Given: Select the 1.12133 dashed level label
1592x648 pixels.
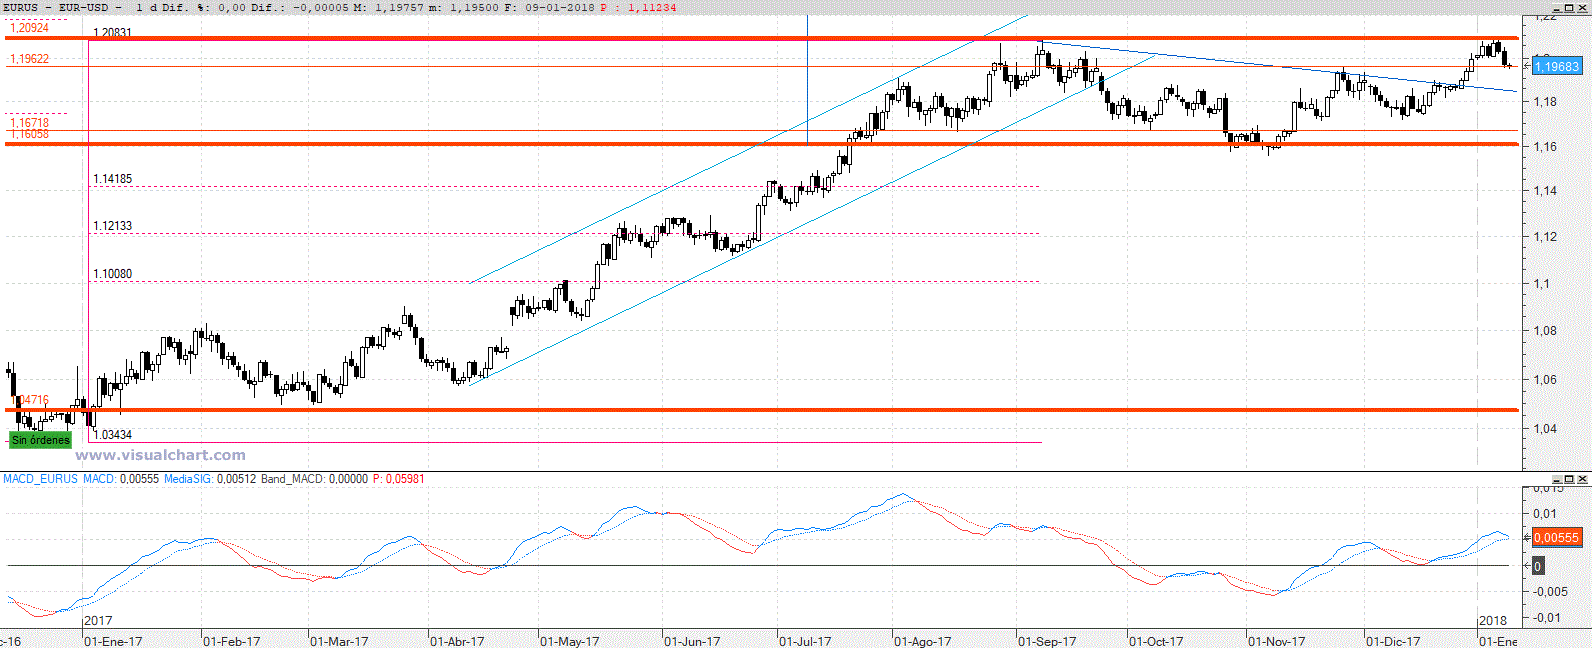Looking at the screenshot, I should [x=112, y=226].
